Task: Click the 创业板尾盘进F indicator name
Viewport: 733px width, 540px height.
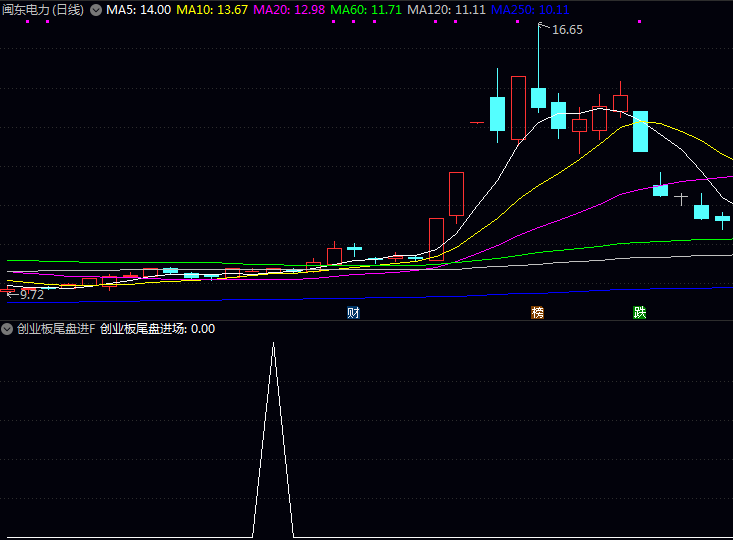Action: (56, 329)
